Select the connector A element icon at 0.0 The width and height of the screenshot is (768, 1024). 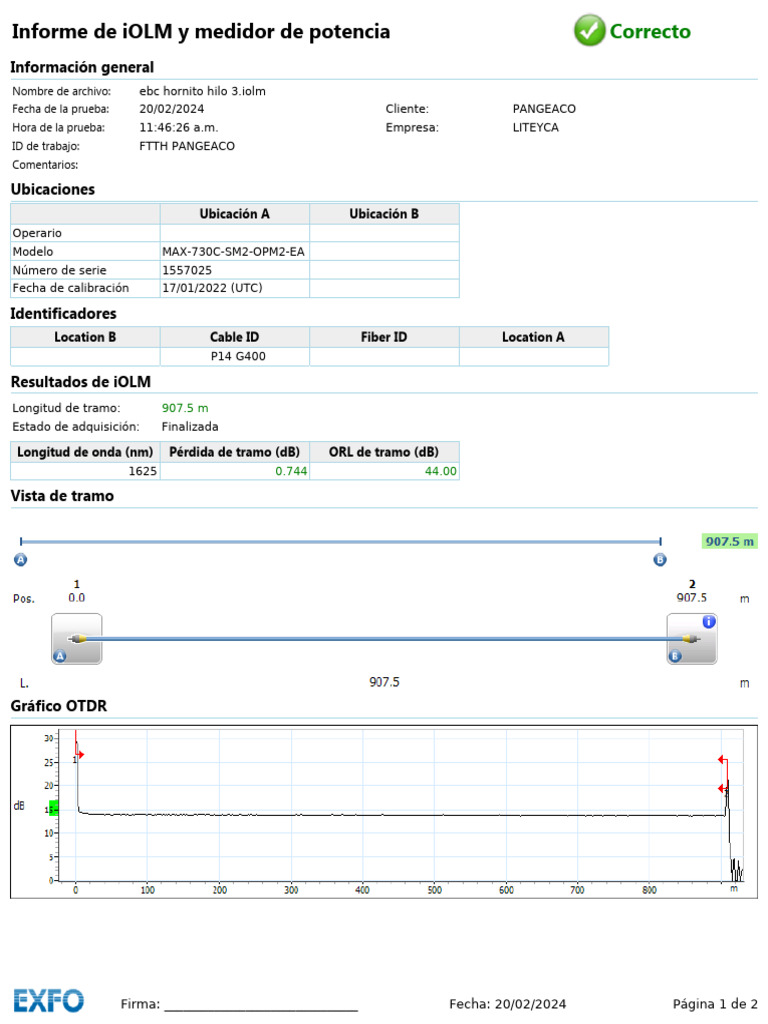76,639
